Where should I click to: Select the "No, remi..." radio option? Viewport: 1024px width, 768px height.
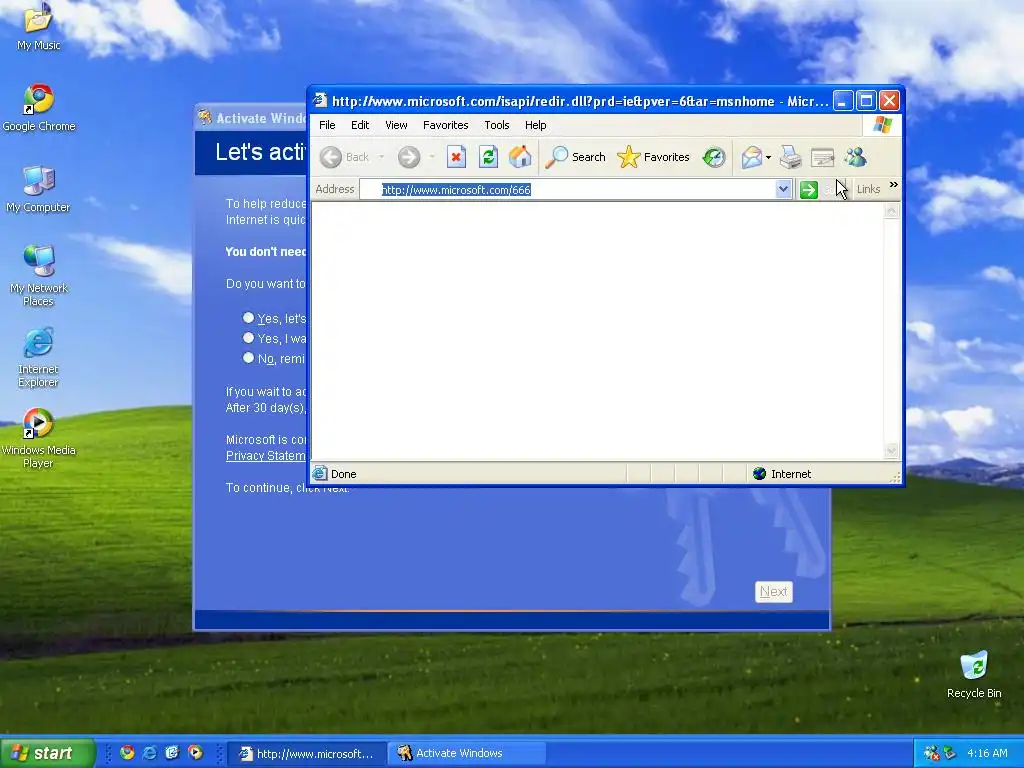pyautogui.click(x=248, y=358)
